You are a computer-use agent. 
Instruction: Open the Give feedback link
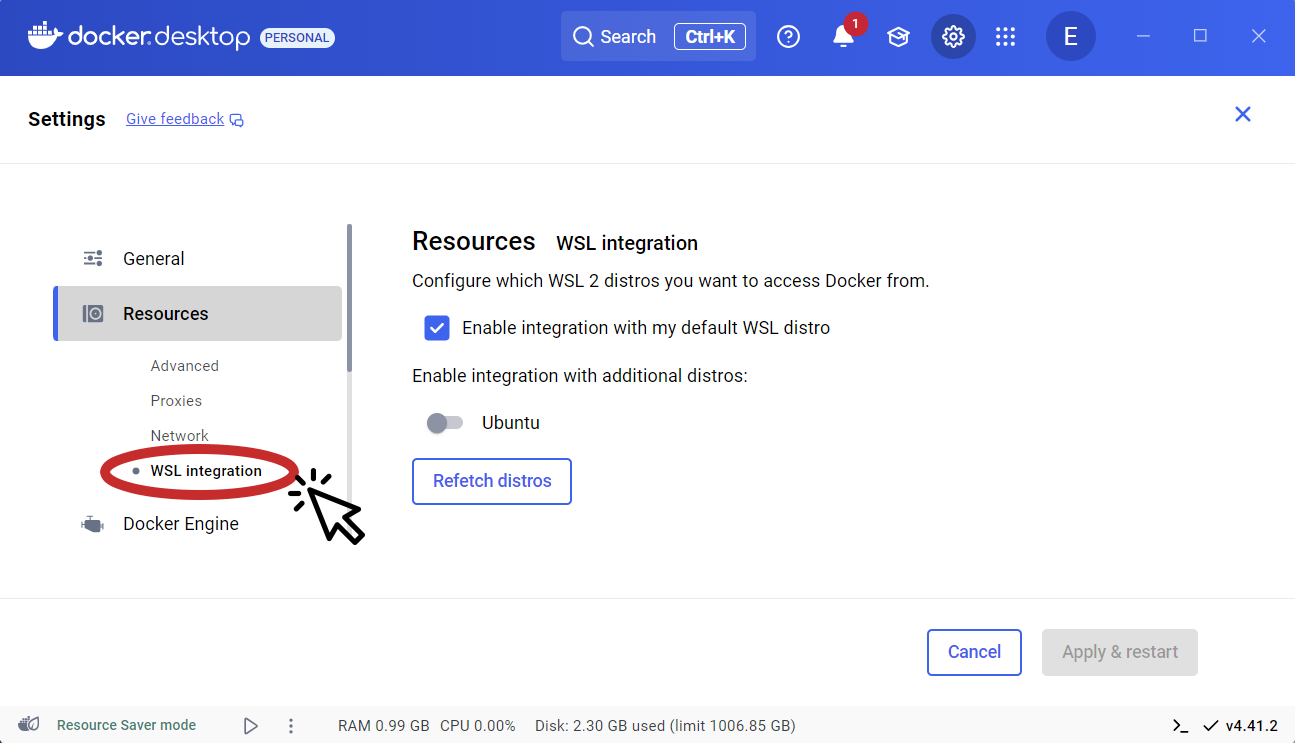click(x=175, y=118)
